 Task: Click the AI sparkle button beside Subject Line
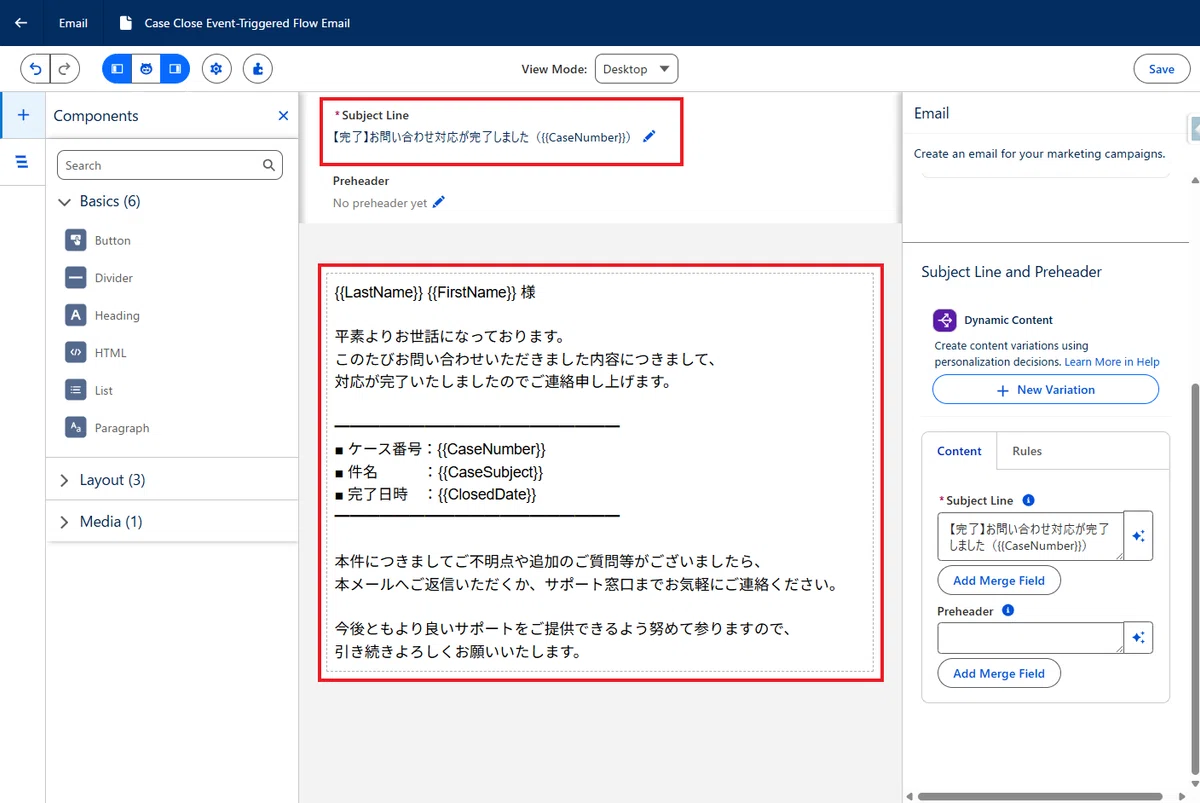pos(1138,536)
